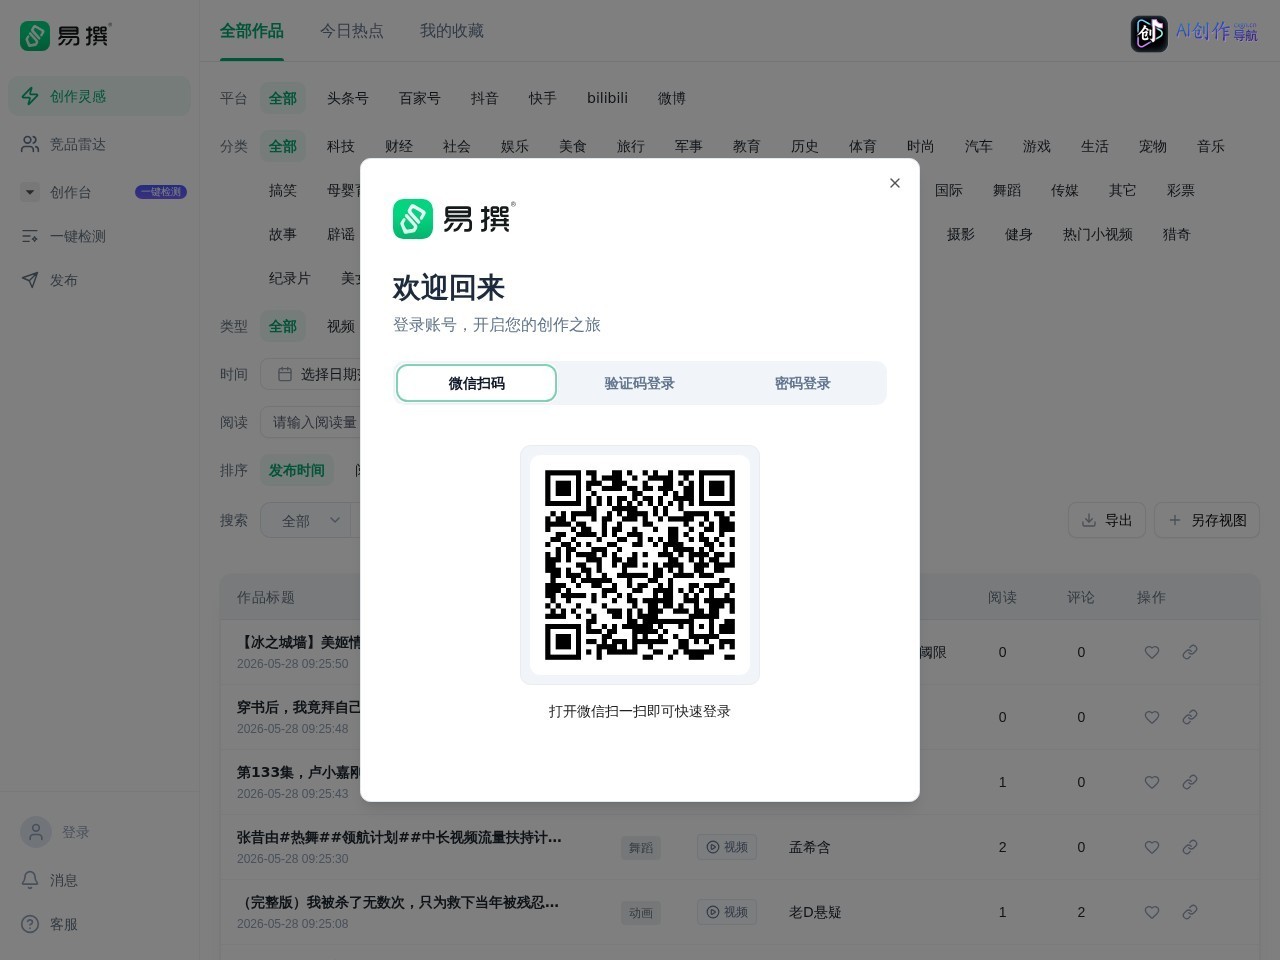The image size is (1280, 960).
Task: Select the 财经 category
Action: 399,146
